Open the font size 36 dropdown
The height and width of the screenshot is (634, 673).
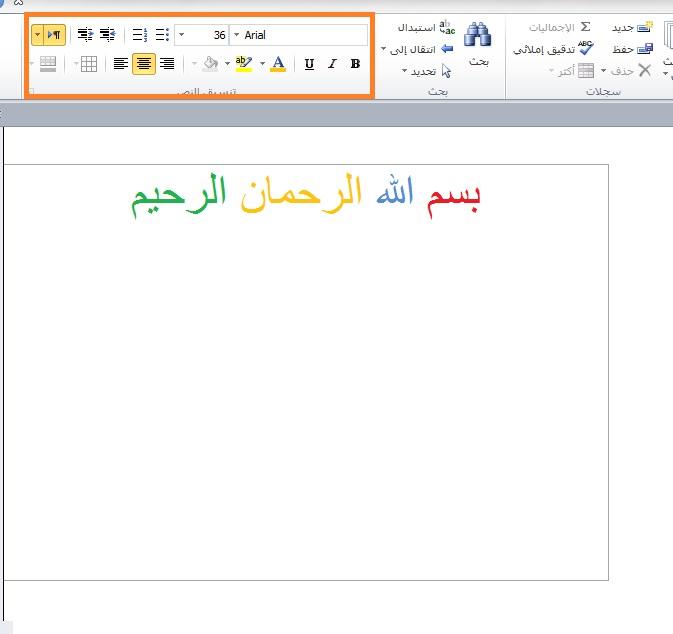181,35
